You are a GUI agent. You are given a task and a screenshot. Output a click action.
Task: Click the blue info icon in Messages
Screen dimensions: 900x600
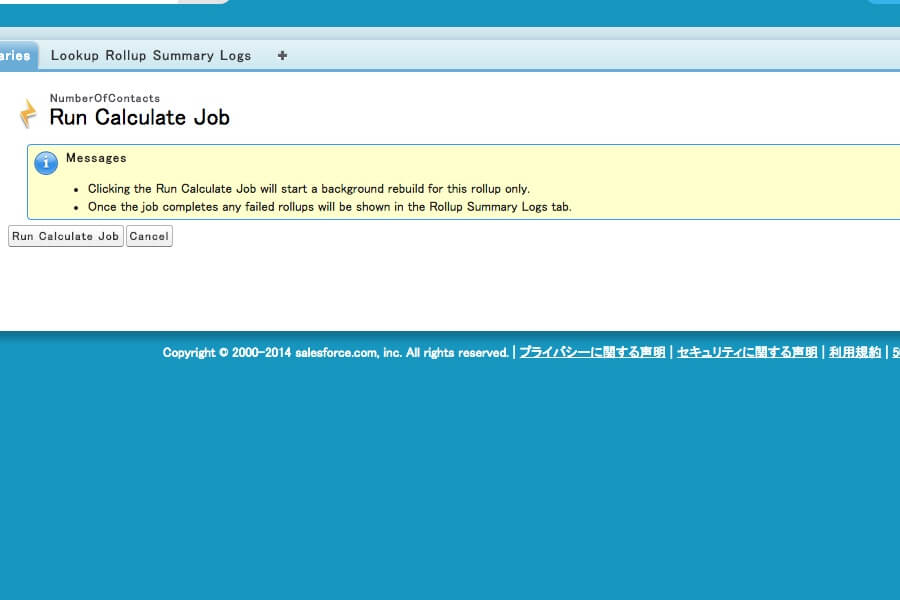pos(46,164)
